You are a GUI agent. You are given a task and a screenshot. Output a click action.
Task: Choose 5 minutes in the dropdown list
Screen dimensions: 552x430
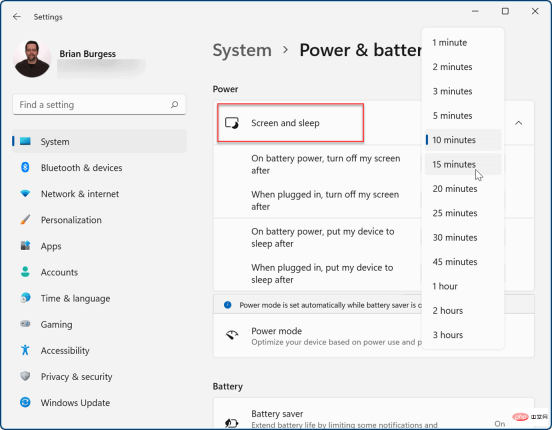point(463,116)
